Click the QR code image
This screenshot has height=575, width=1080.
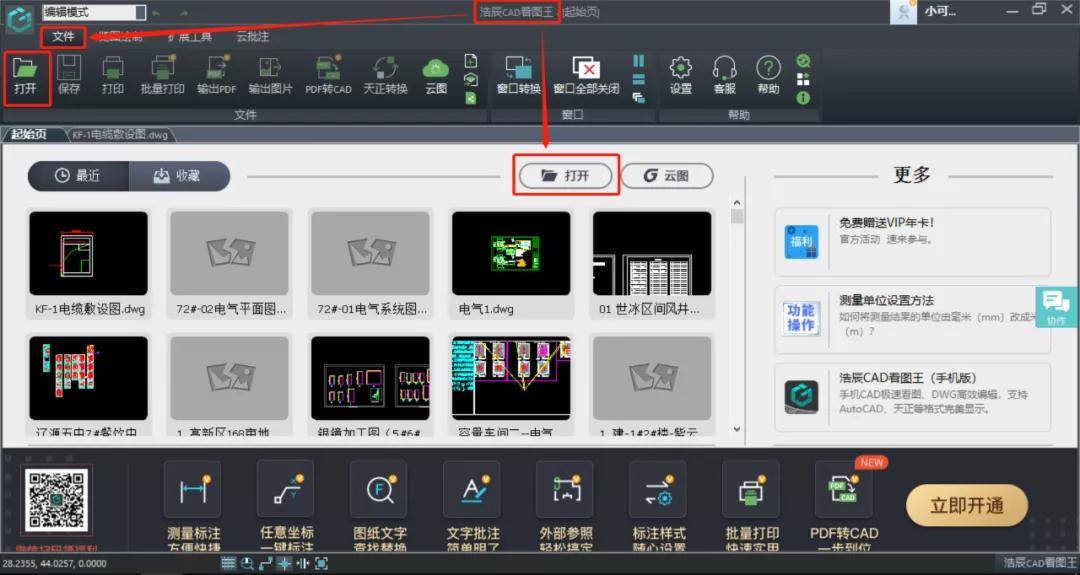click(x=57, y=501)
